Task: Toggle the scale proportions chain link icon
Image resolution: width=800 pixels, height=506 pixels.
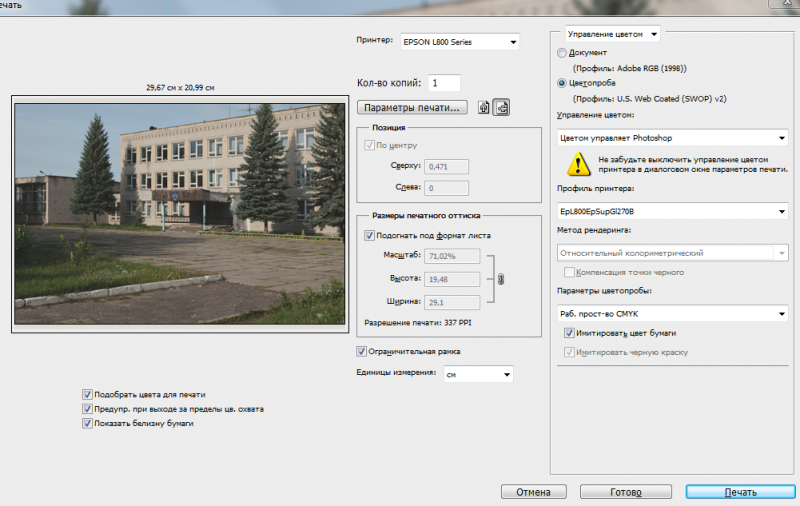Action: pyautogui.click(x=501, y=279)
